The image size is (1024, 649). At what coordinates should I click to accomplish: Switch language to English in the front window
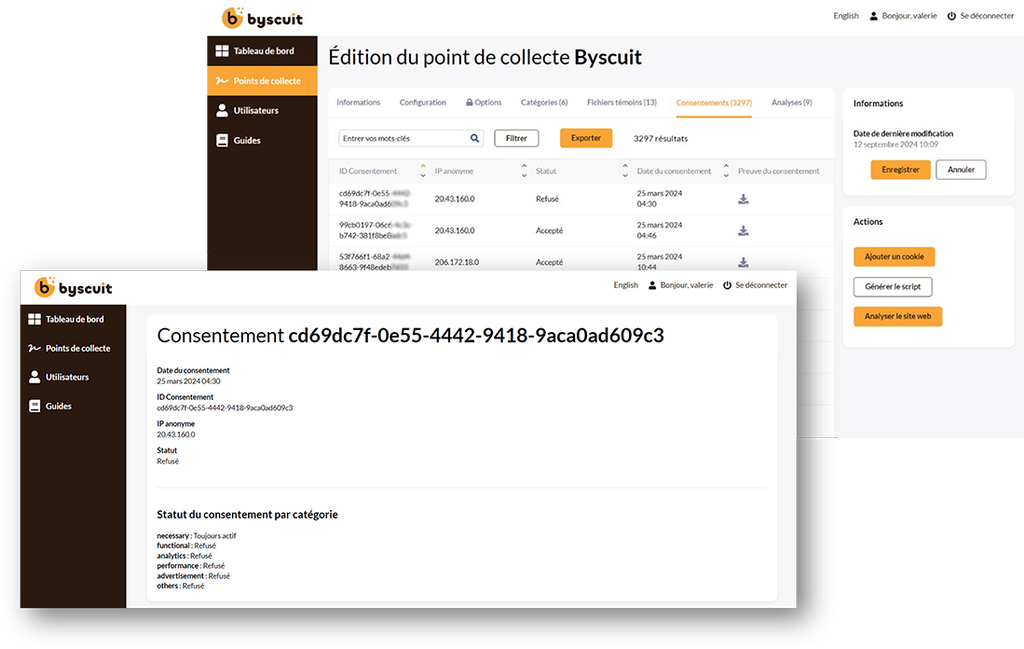[626, 285]
